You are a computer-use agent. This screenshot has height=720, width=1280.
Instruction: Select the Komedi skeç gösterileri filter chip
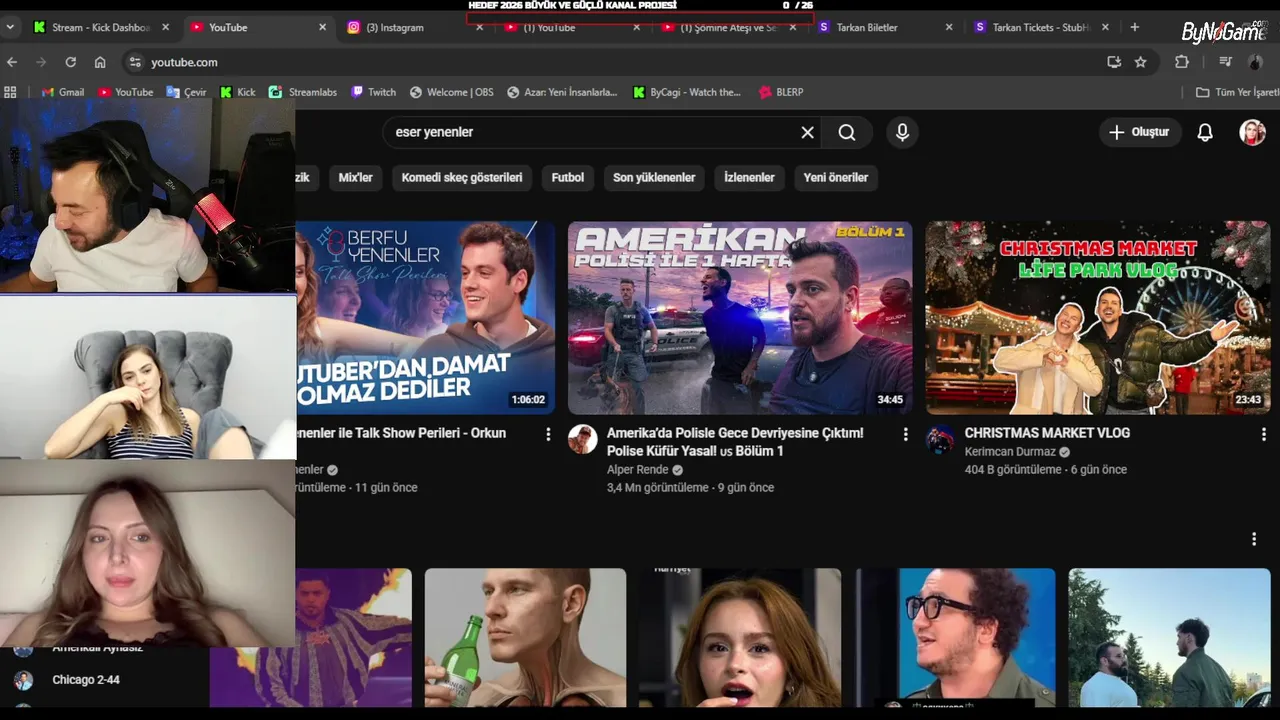coord(462,177)
